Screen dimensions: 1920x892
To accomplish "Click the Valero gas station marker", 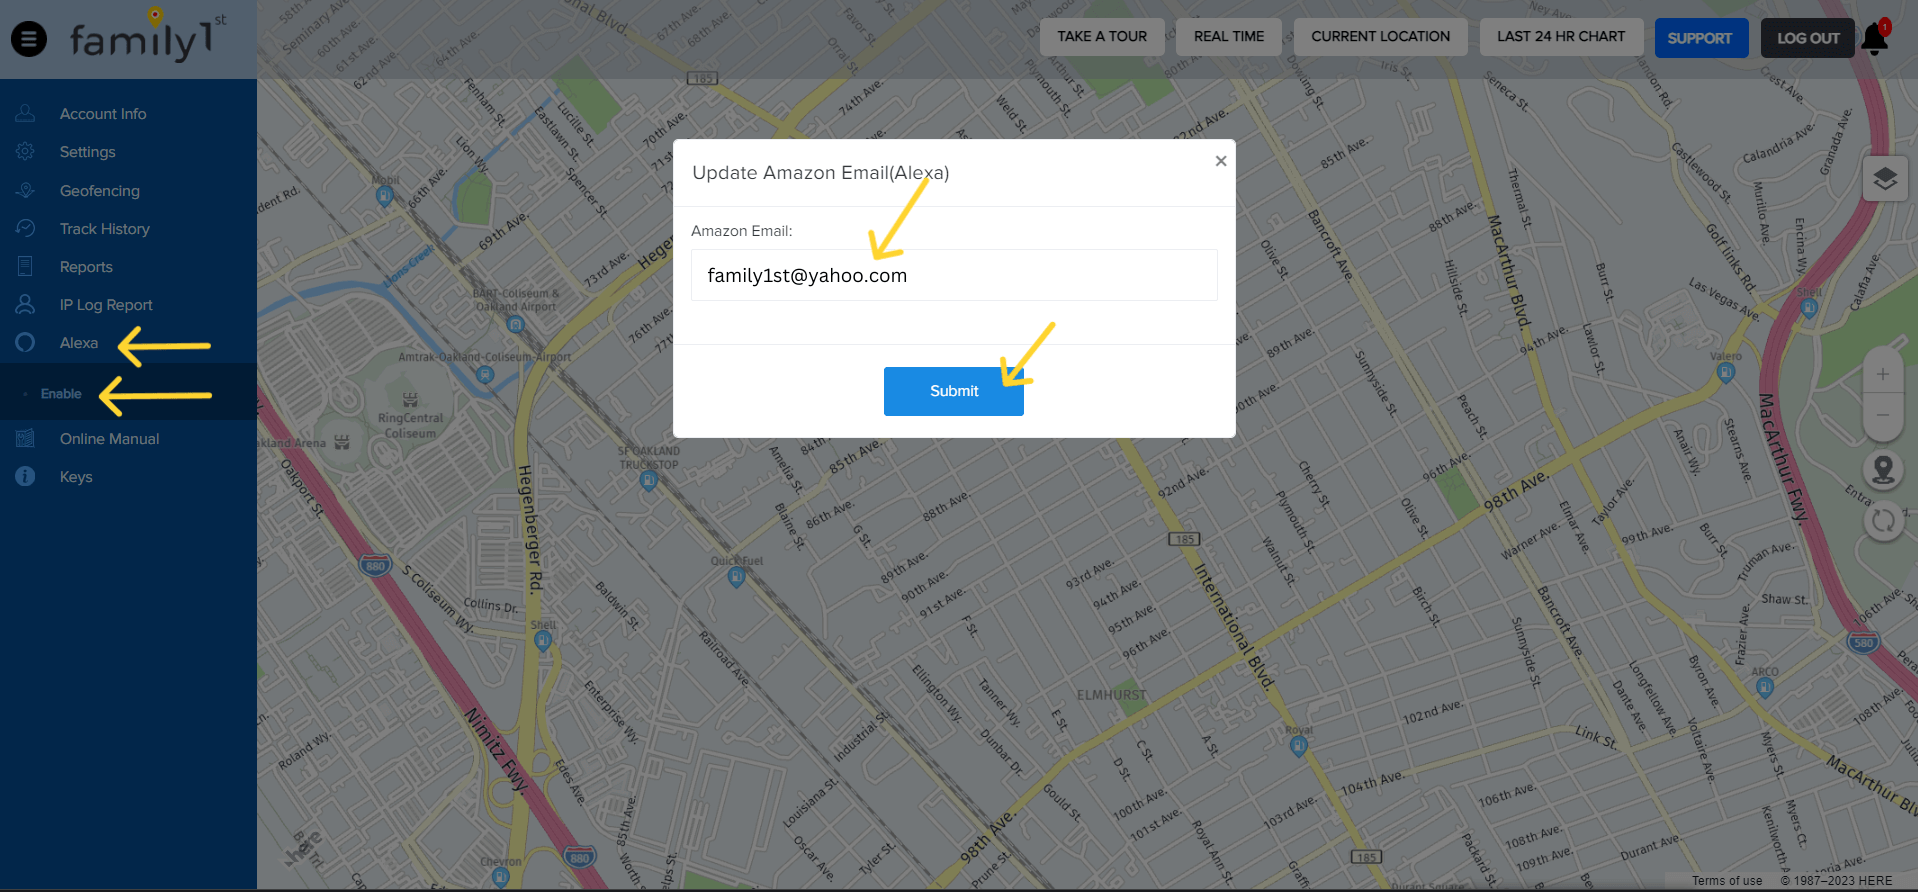I will click(x=1725, y=372).
